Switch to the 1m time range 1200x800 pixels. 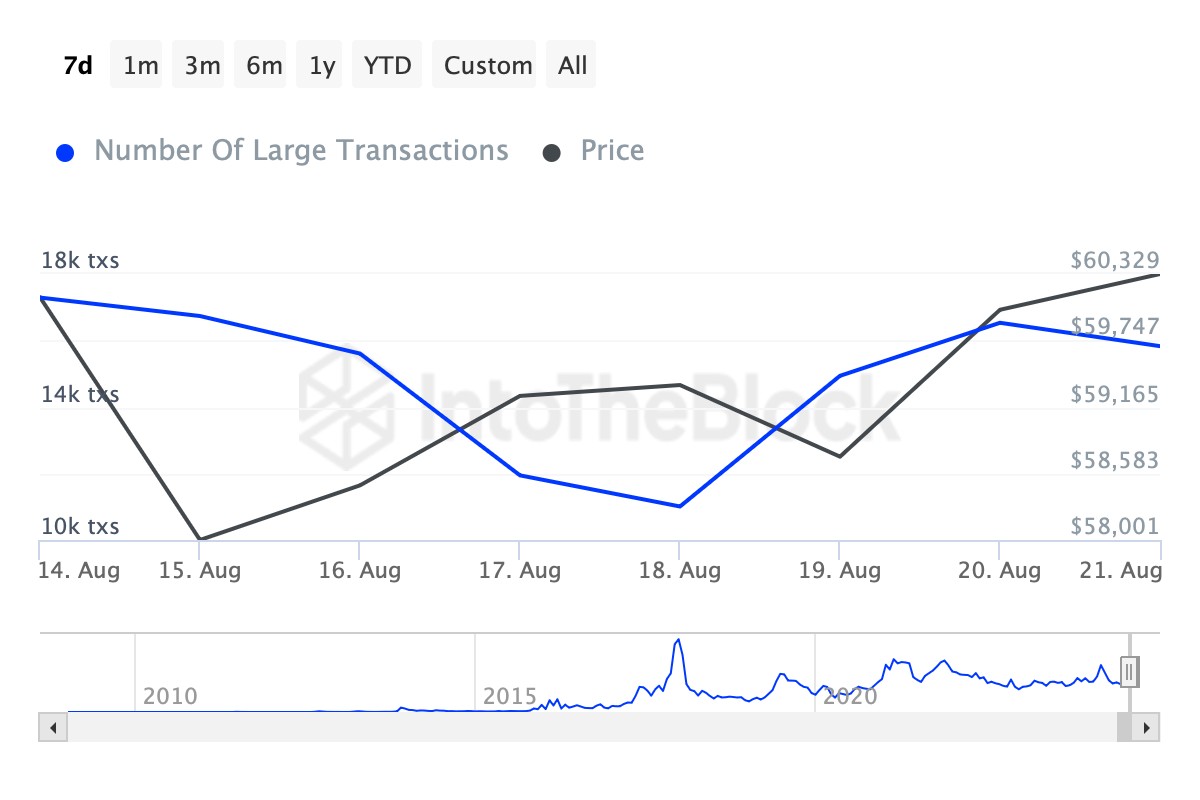(x=140, y=66)
